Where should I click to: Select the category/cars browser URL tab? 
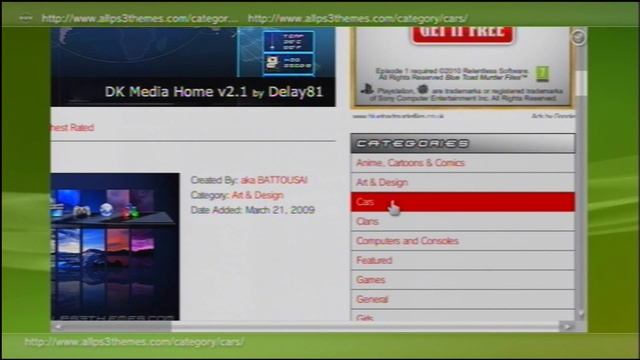(358, 18)
